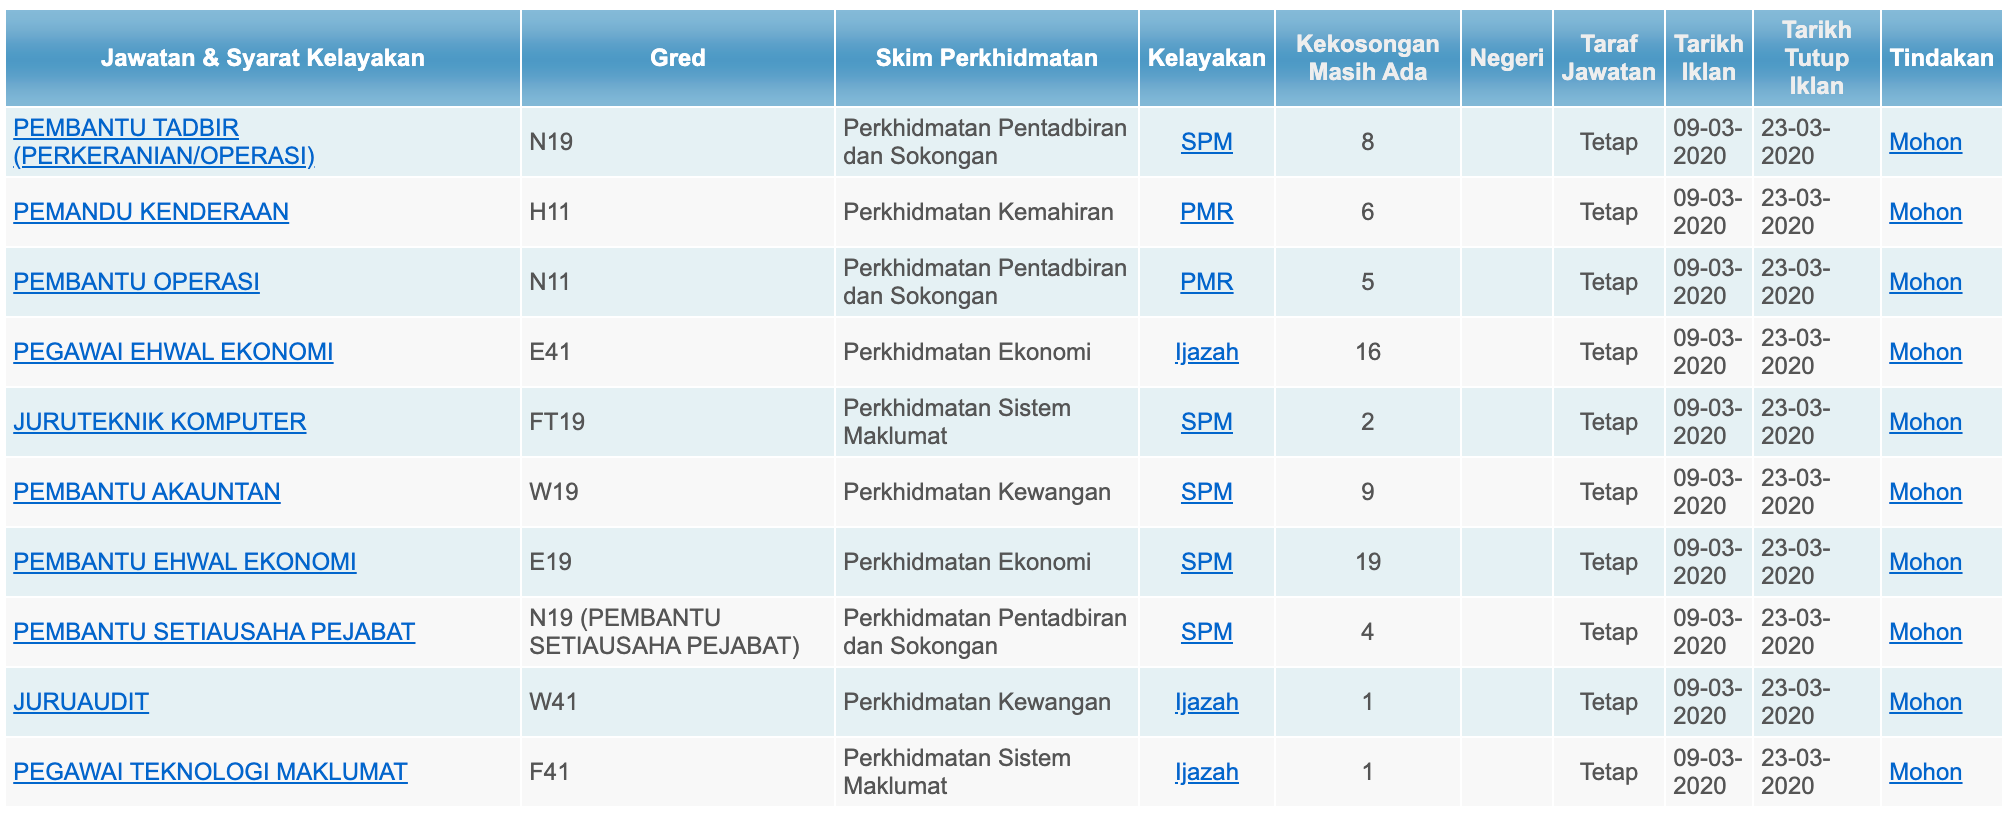Click the JURUAUDIT job link
The height and width of the screenshot is (816, 2006).
point(81,702)
